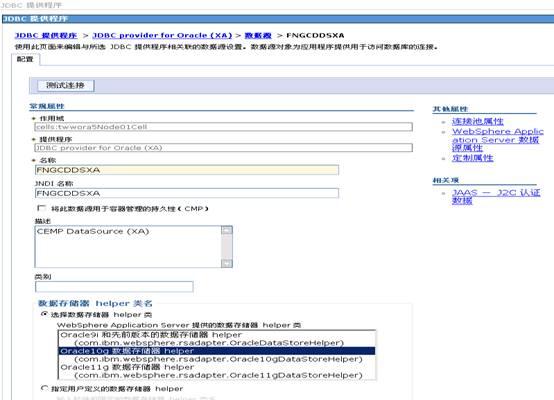The height and width of the screenshot is (400, 554).
Task: Open the 连接池属性 link
Action: (x=478, y=122)
